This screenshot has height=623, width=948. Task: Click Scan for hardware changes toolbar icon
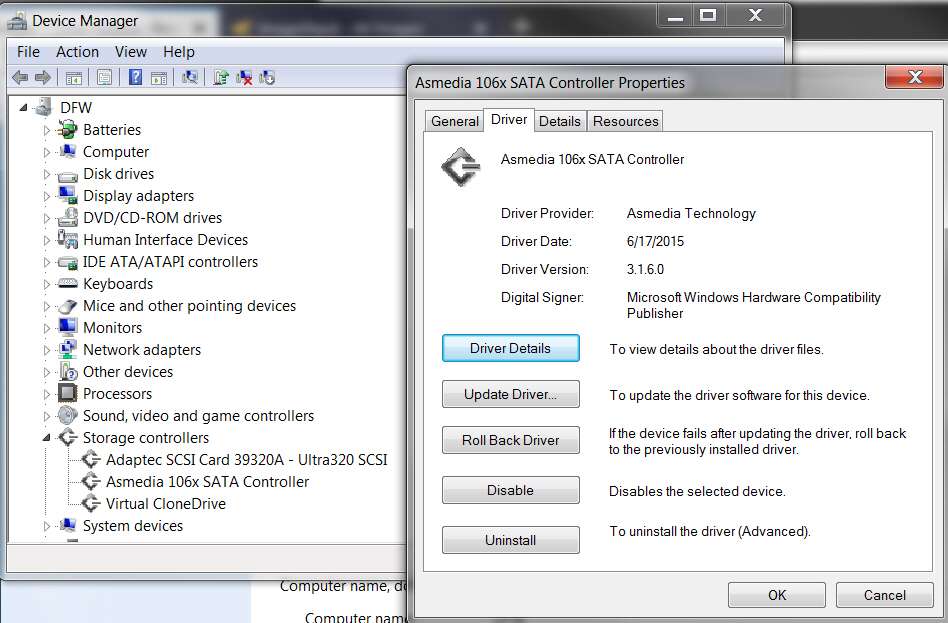coord(190,77)
